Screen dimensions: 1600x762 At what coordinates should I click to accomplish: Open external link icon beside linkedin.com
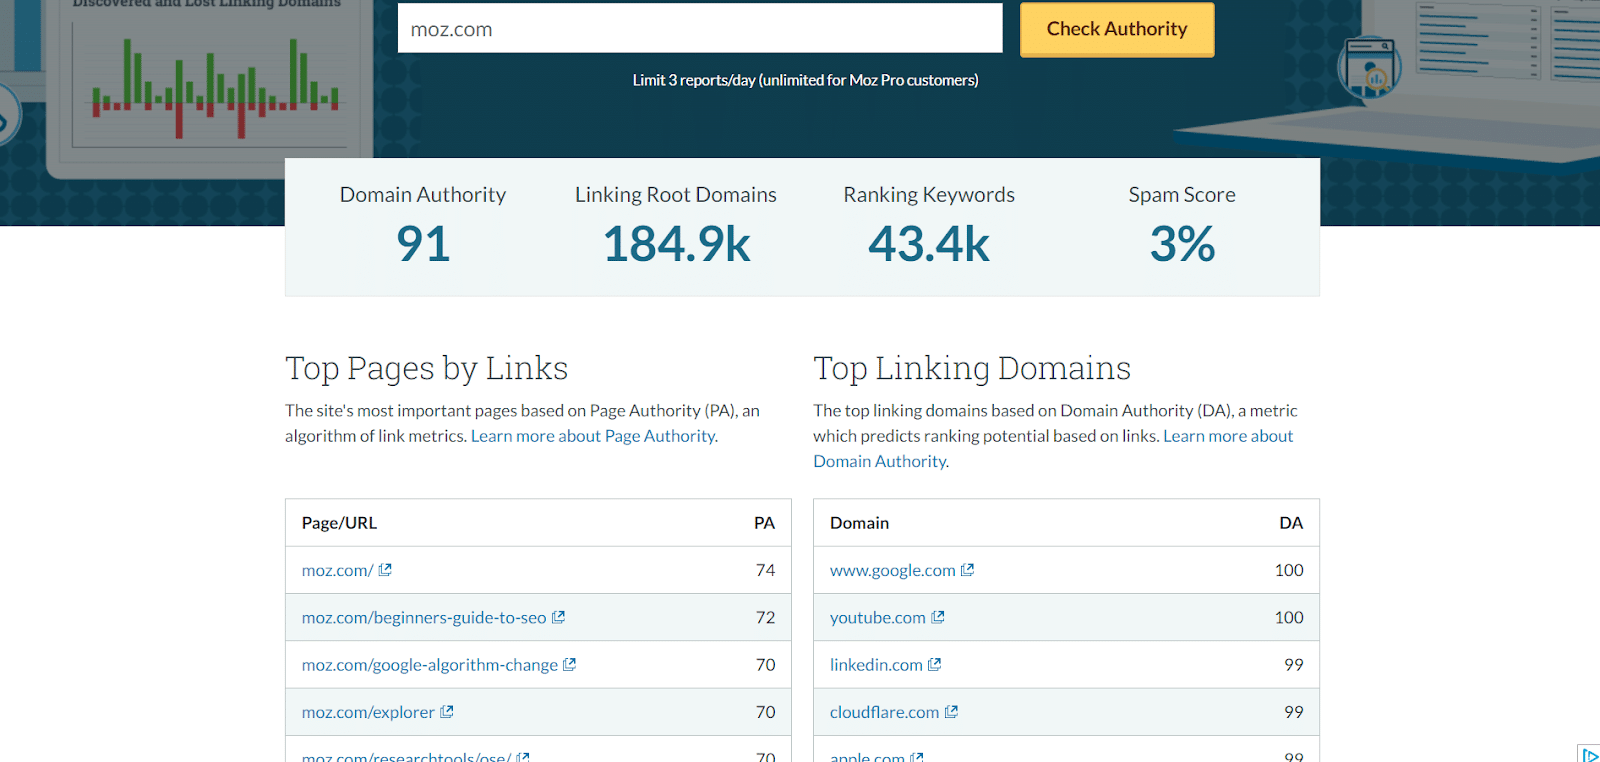[x=935, y=664]
